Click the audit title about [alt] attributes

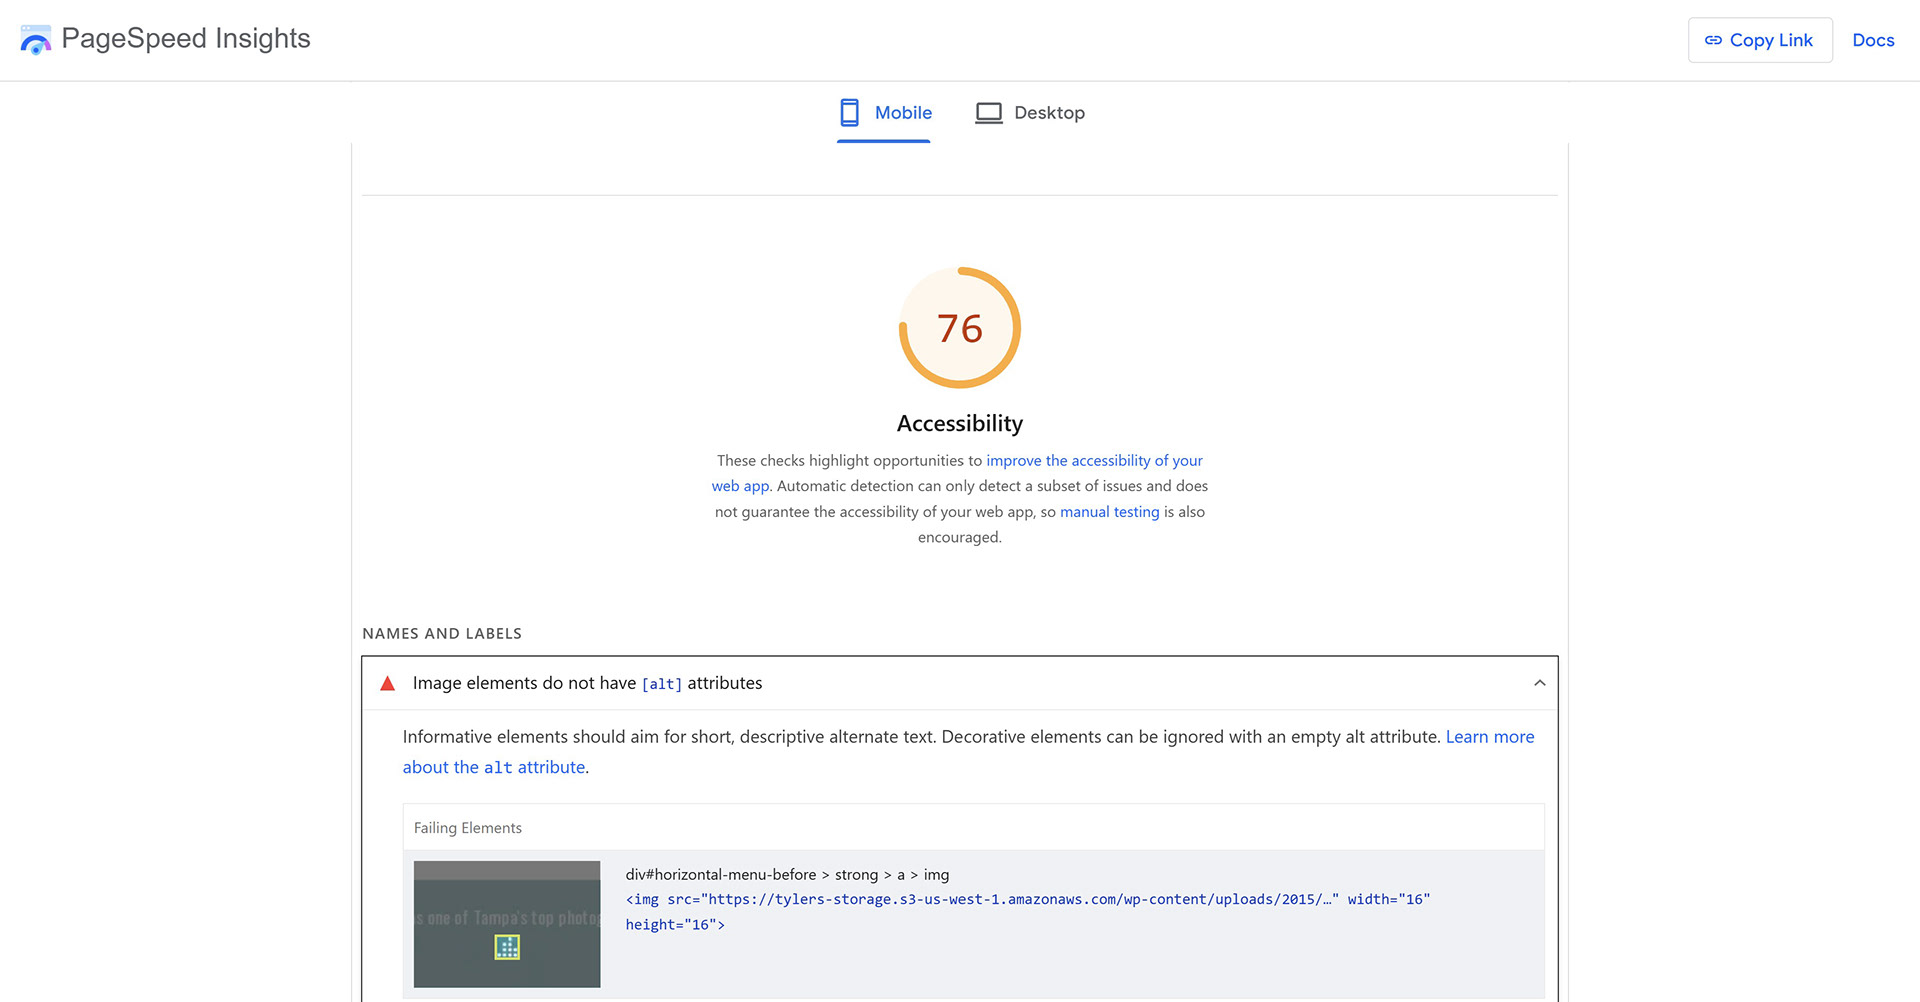click(x=587, y=683)
